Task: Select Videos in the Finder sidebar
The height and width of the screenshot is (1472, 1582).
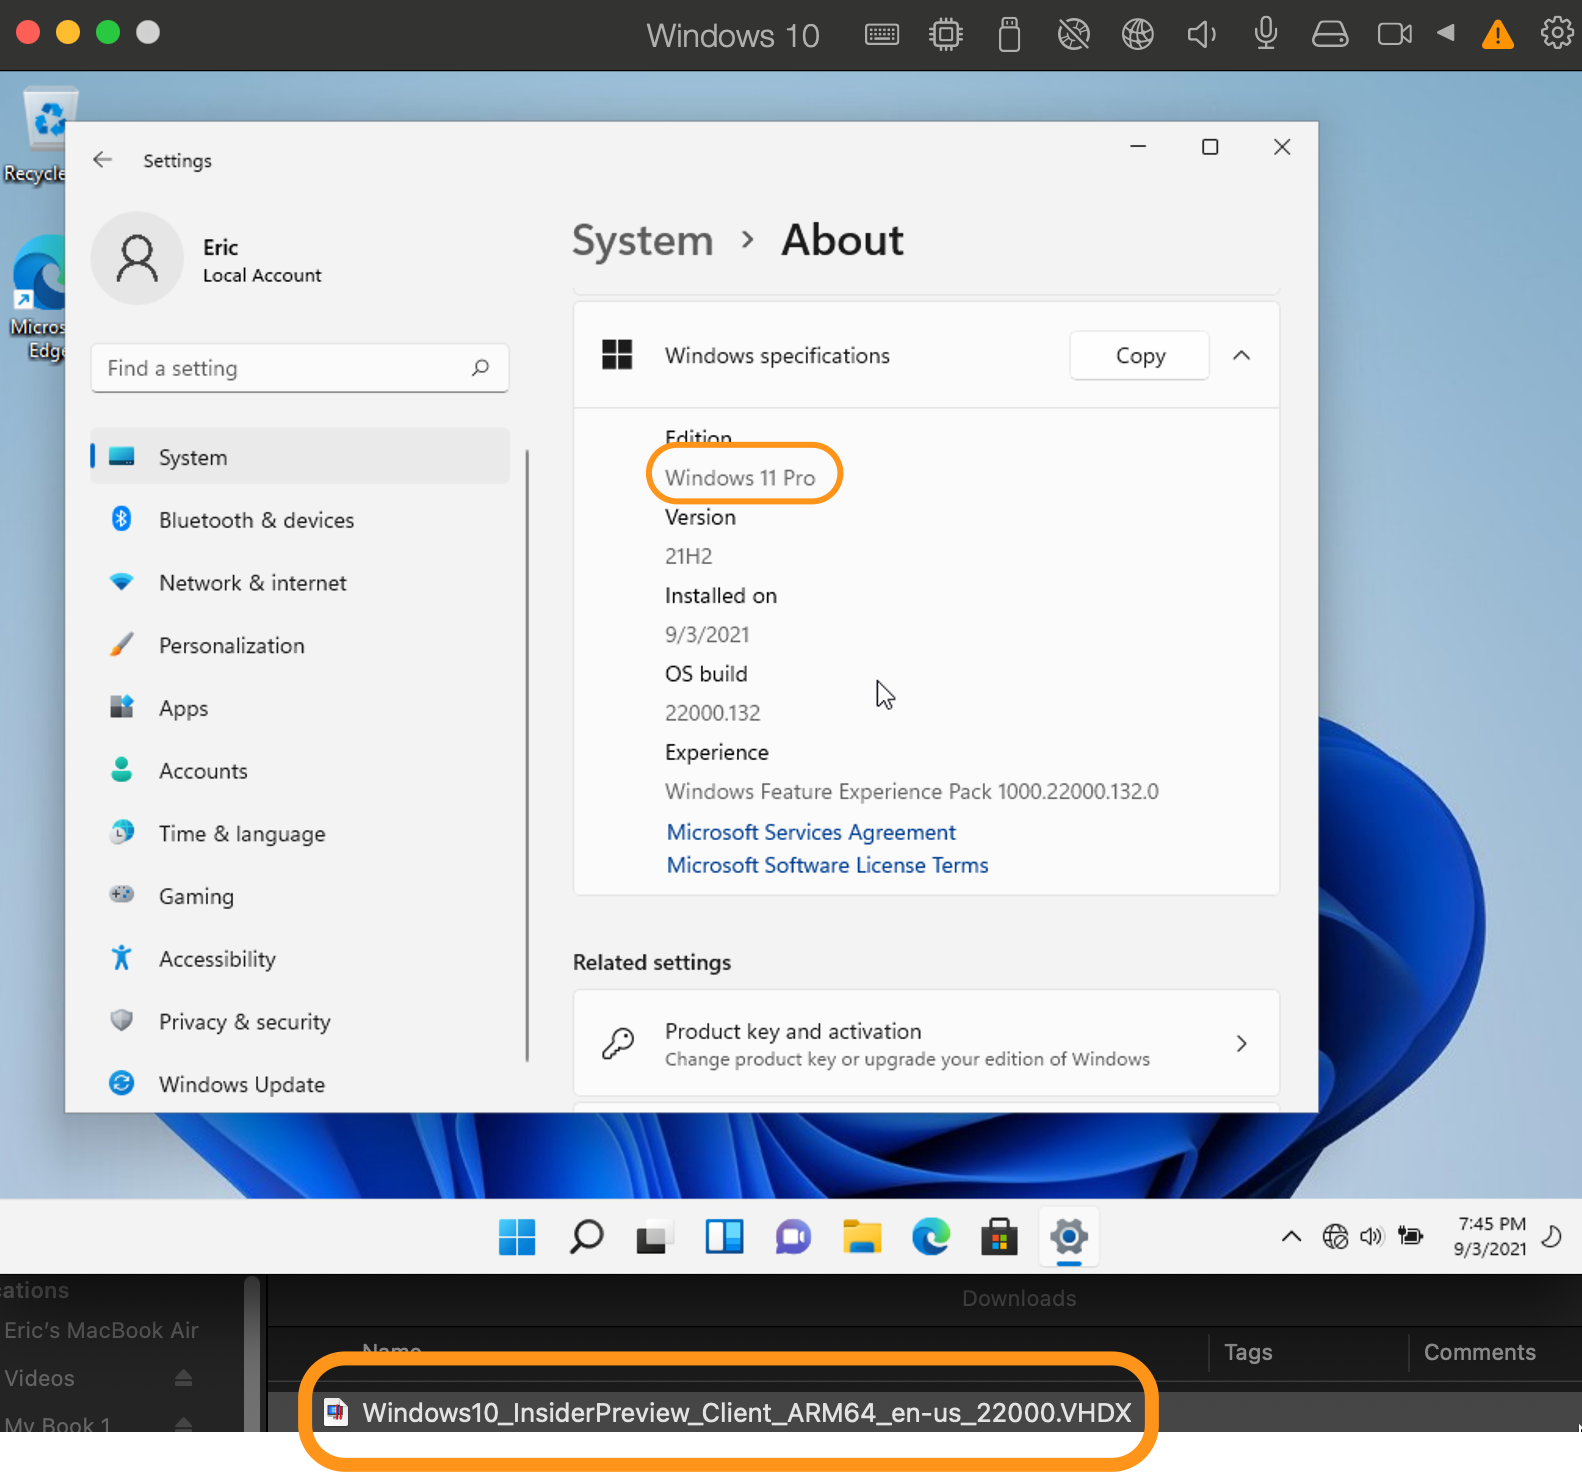Action: (39, 1378)
